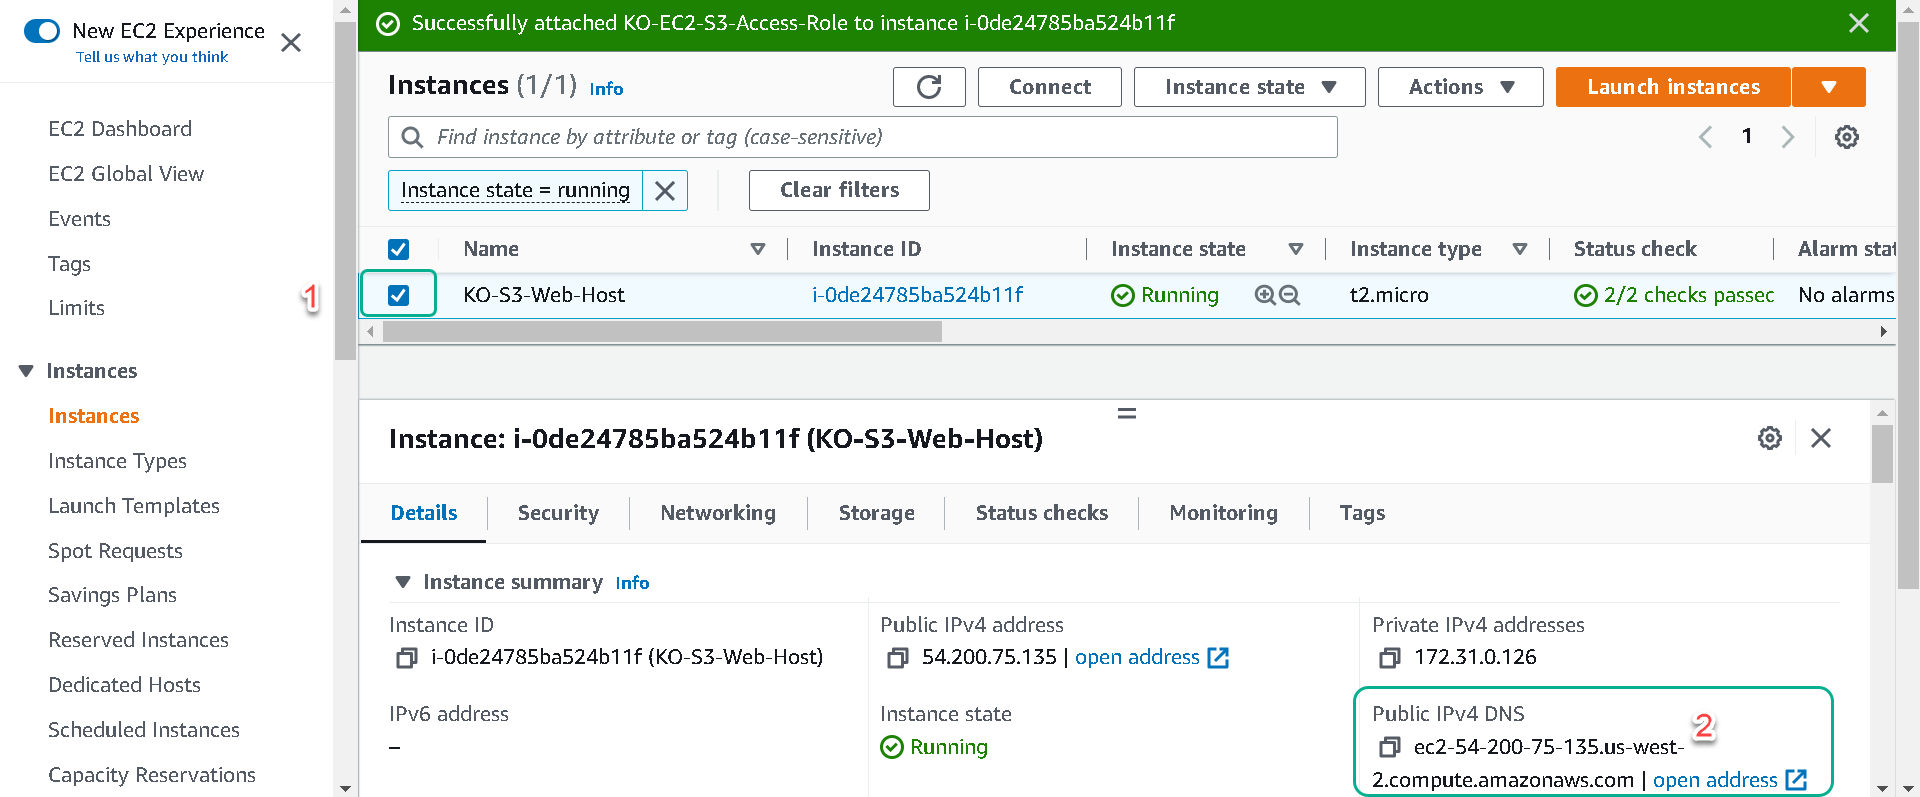Viewport: 1920px width, 797px height.
Task: Remove the running instance state filter
Action: point(665,190)
